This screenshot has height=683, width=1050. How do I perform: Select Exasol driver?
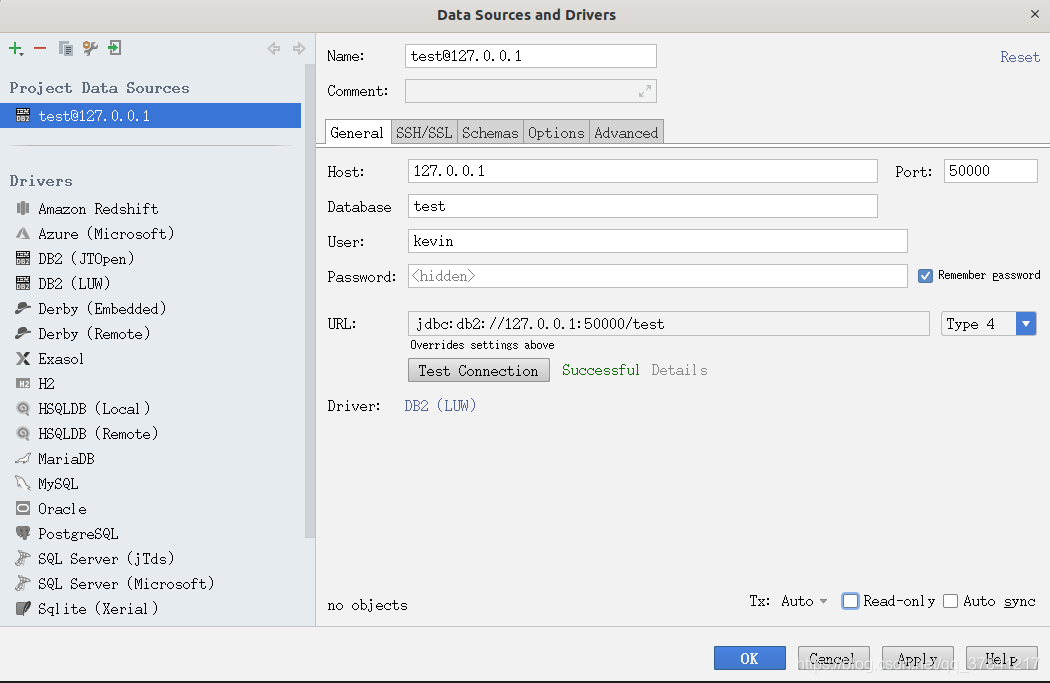coord(50,359)
